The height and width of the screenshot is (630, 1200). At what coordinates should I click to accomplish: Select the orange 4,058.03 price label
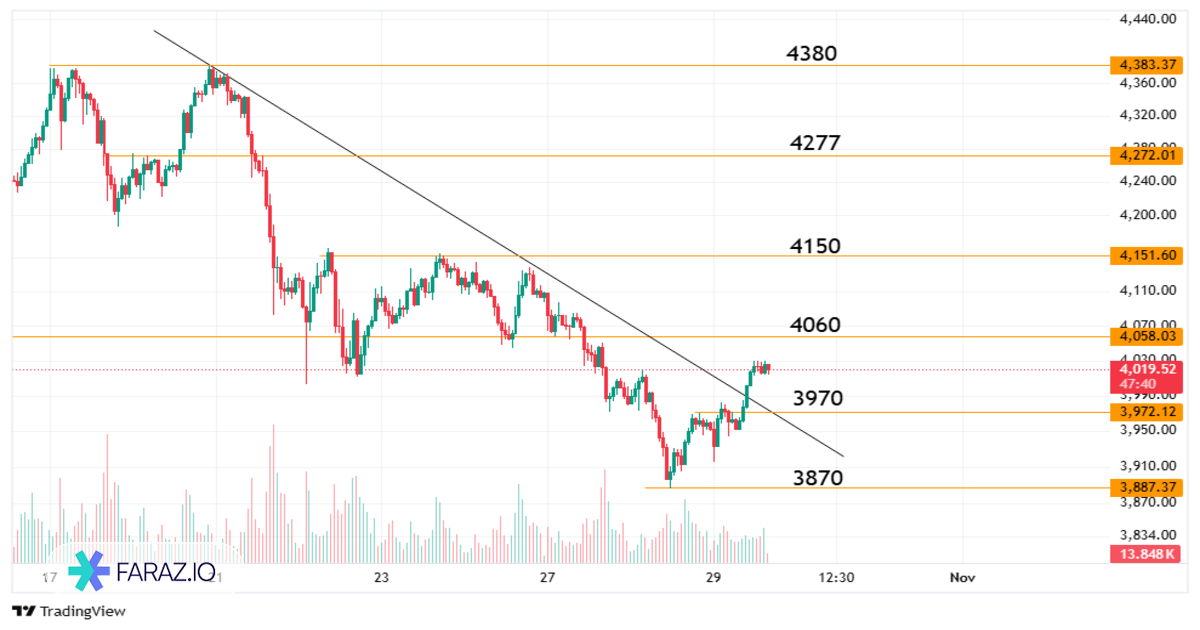tap(1147, 336)
